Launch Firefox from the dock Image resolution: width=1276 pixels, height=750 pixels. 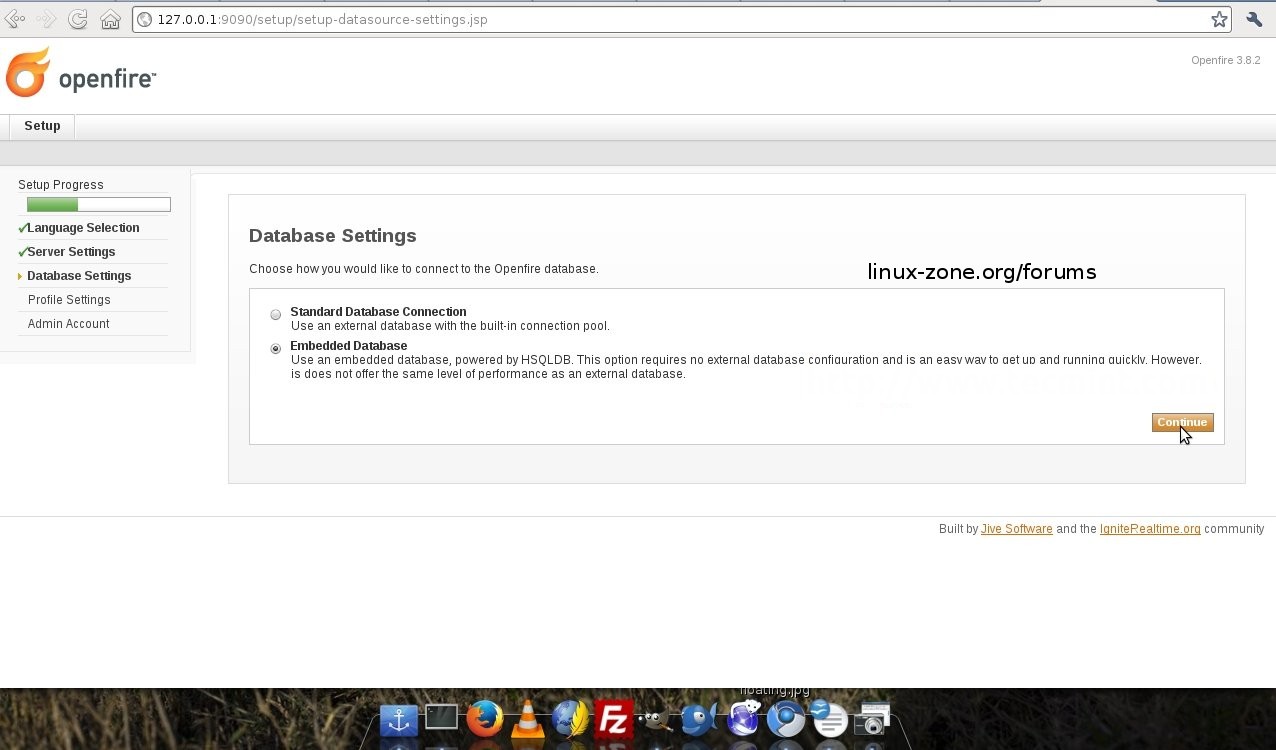point(485,718)
